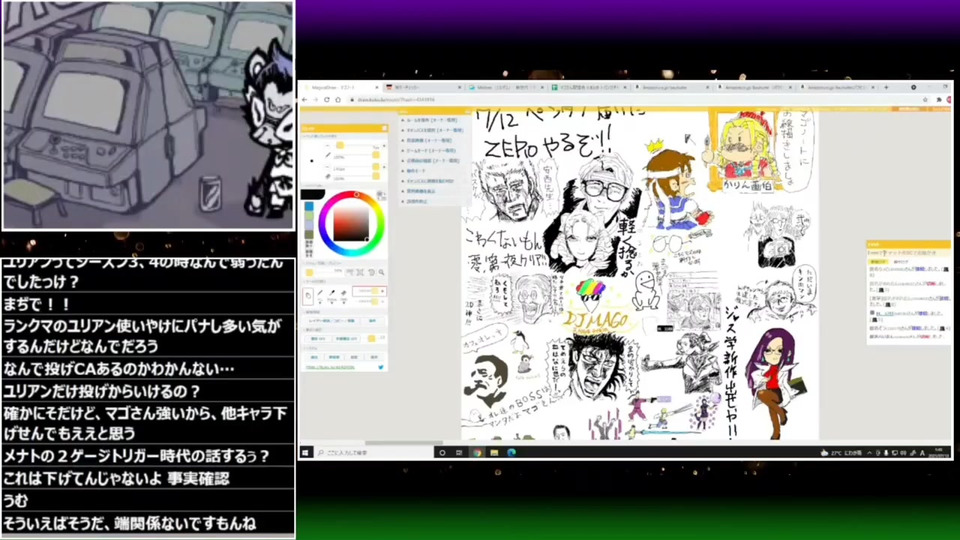Click the fit-to-screen icon in navigator row
This screenshot has width=960, height=540.
click(x=360, y=272)
